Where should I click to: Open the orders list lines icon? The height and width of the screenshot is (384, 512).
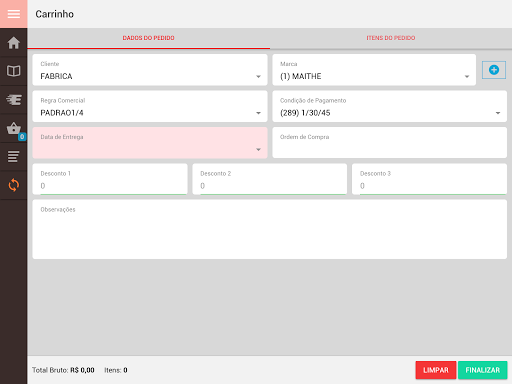14,157
